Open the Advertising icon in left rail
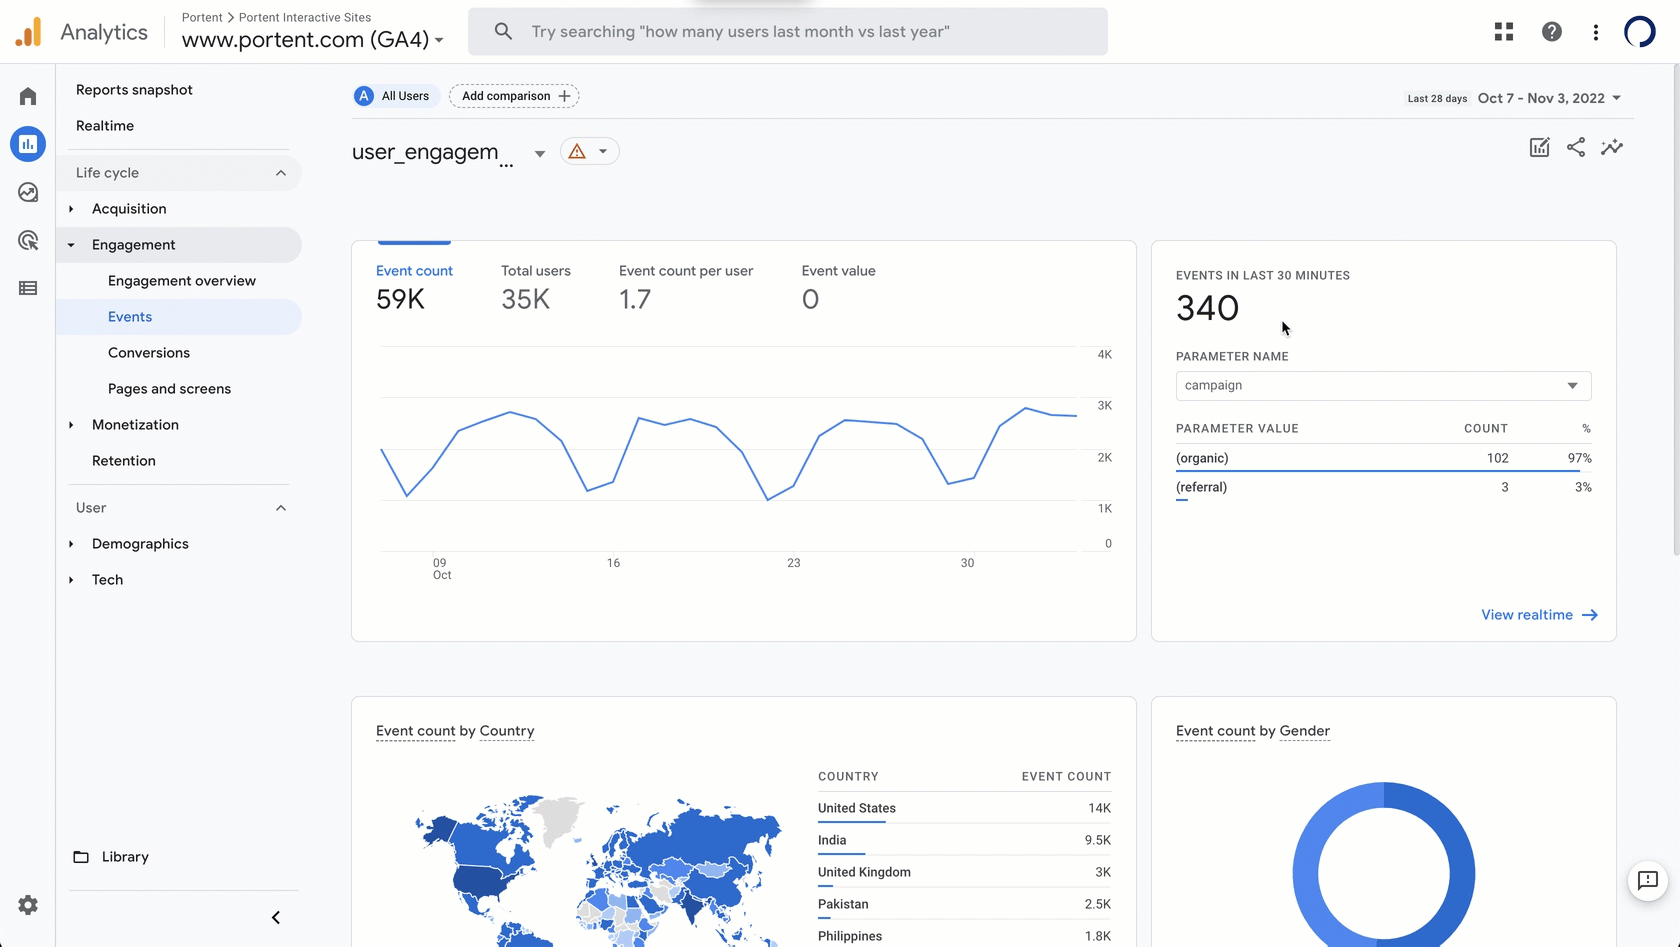This screenshot has width=1680, height=947. pyautogui.click(x=28, y=240)
